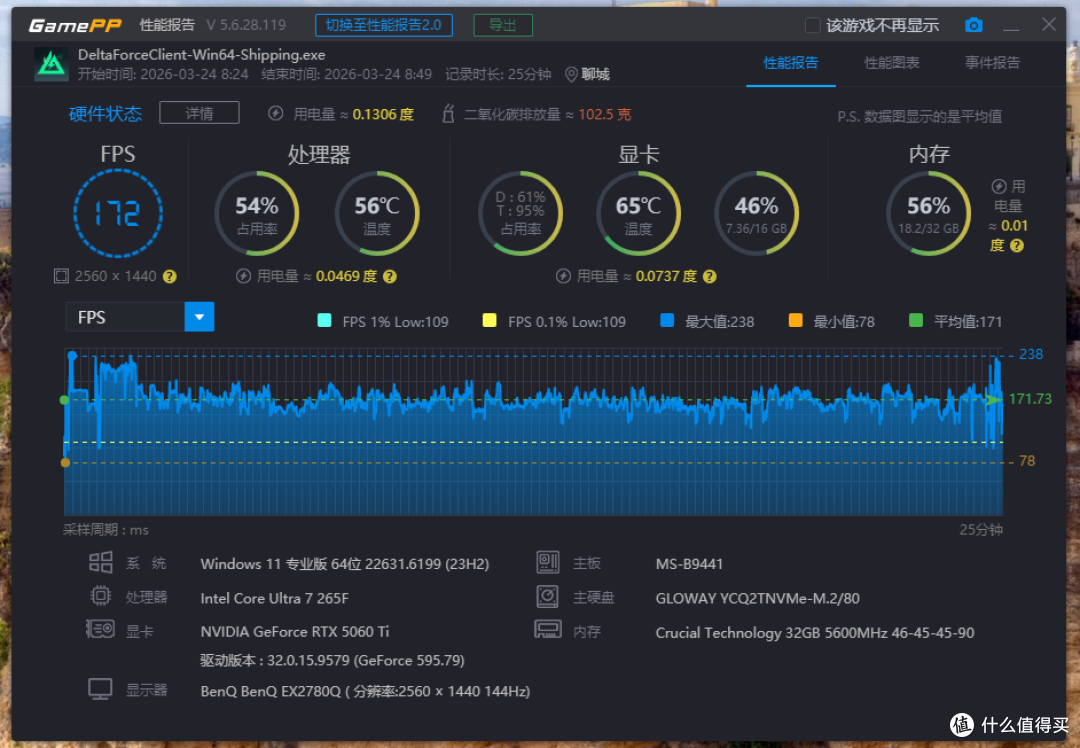Click the CPU 56℃ temperature gauge
1080x748 pixels.
coord(377,214)
